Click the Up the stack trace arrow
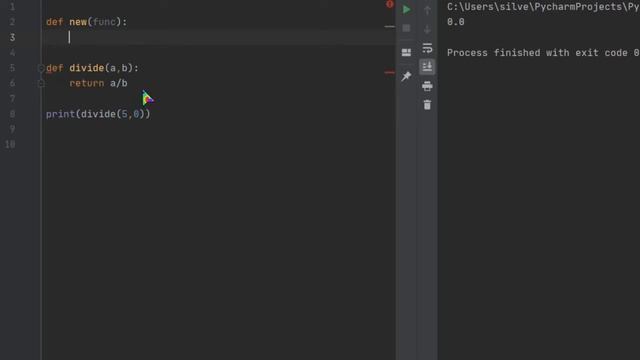640x360 pixels. click(427, 10)
